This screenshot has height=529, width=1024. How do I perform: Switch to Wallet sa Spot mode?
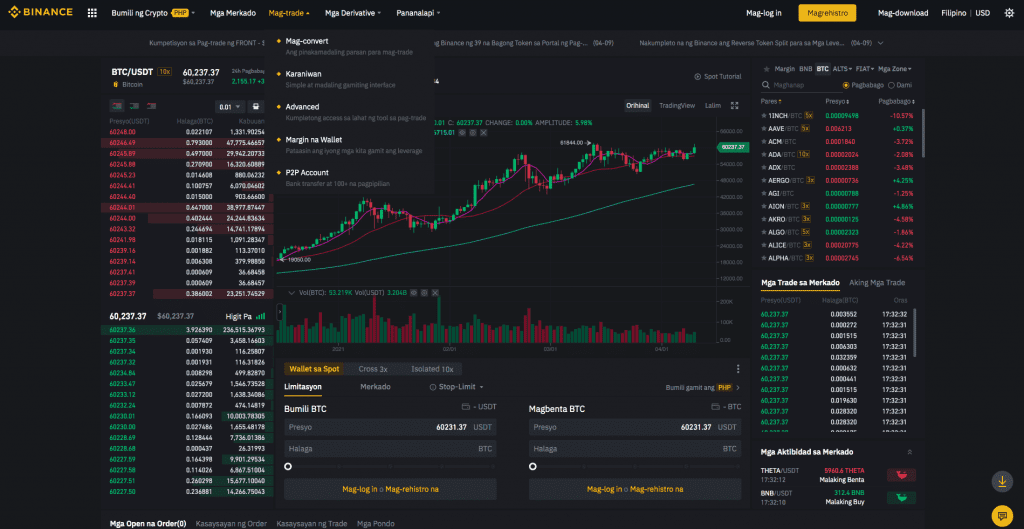pyautogui.click(x=314, y=369)
